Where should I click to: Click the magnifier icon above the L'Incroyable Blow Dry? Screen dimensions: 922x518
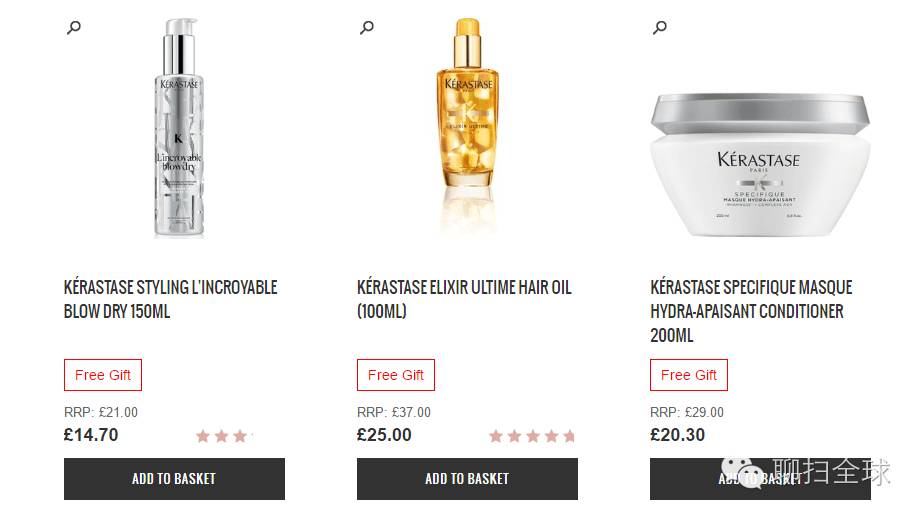pyautogui.click(x=73, y=28)
